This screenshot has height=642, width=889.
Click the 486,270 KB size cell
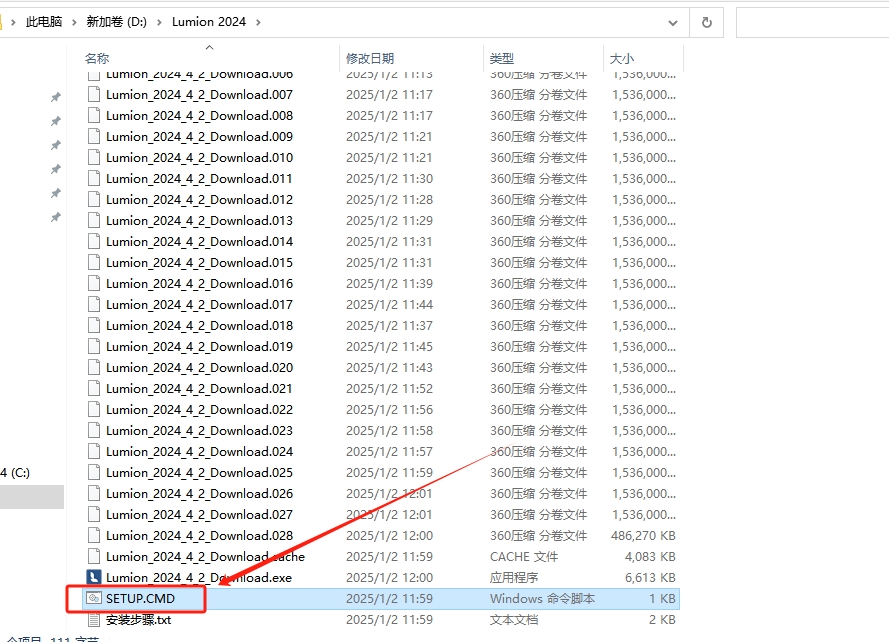(643, 535)
